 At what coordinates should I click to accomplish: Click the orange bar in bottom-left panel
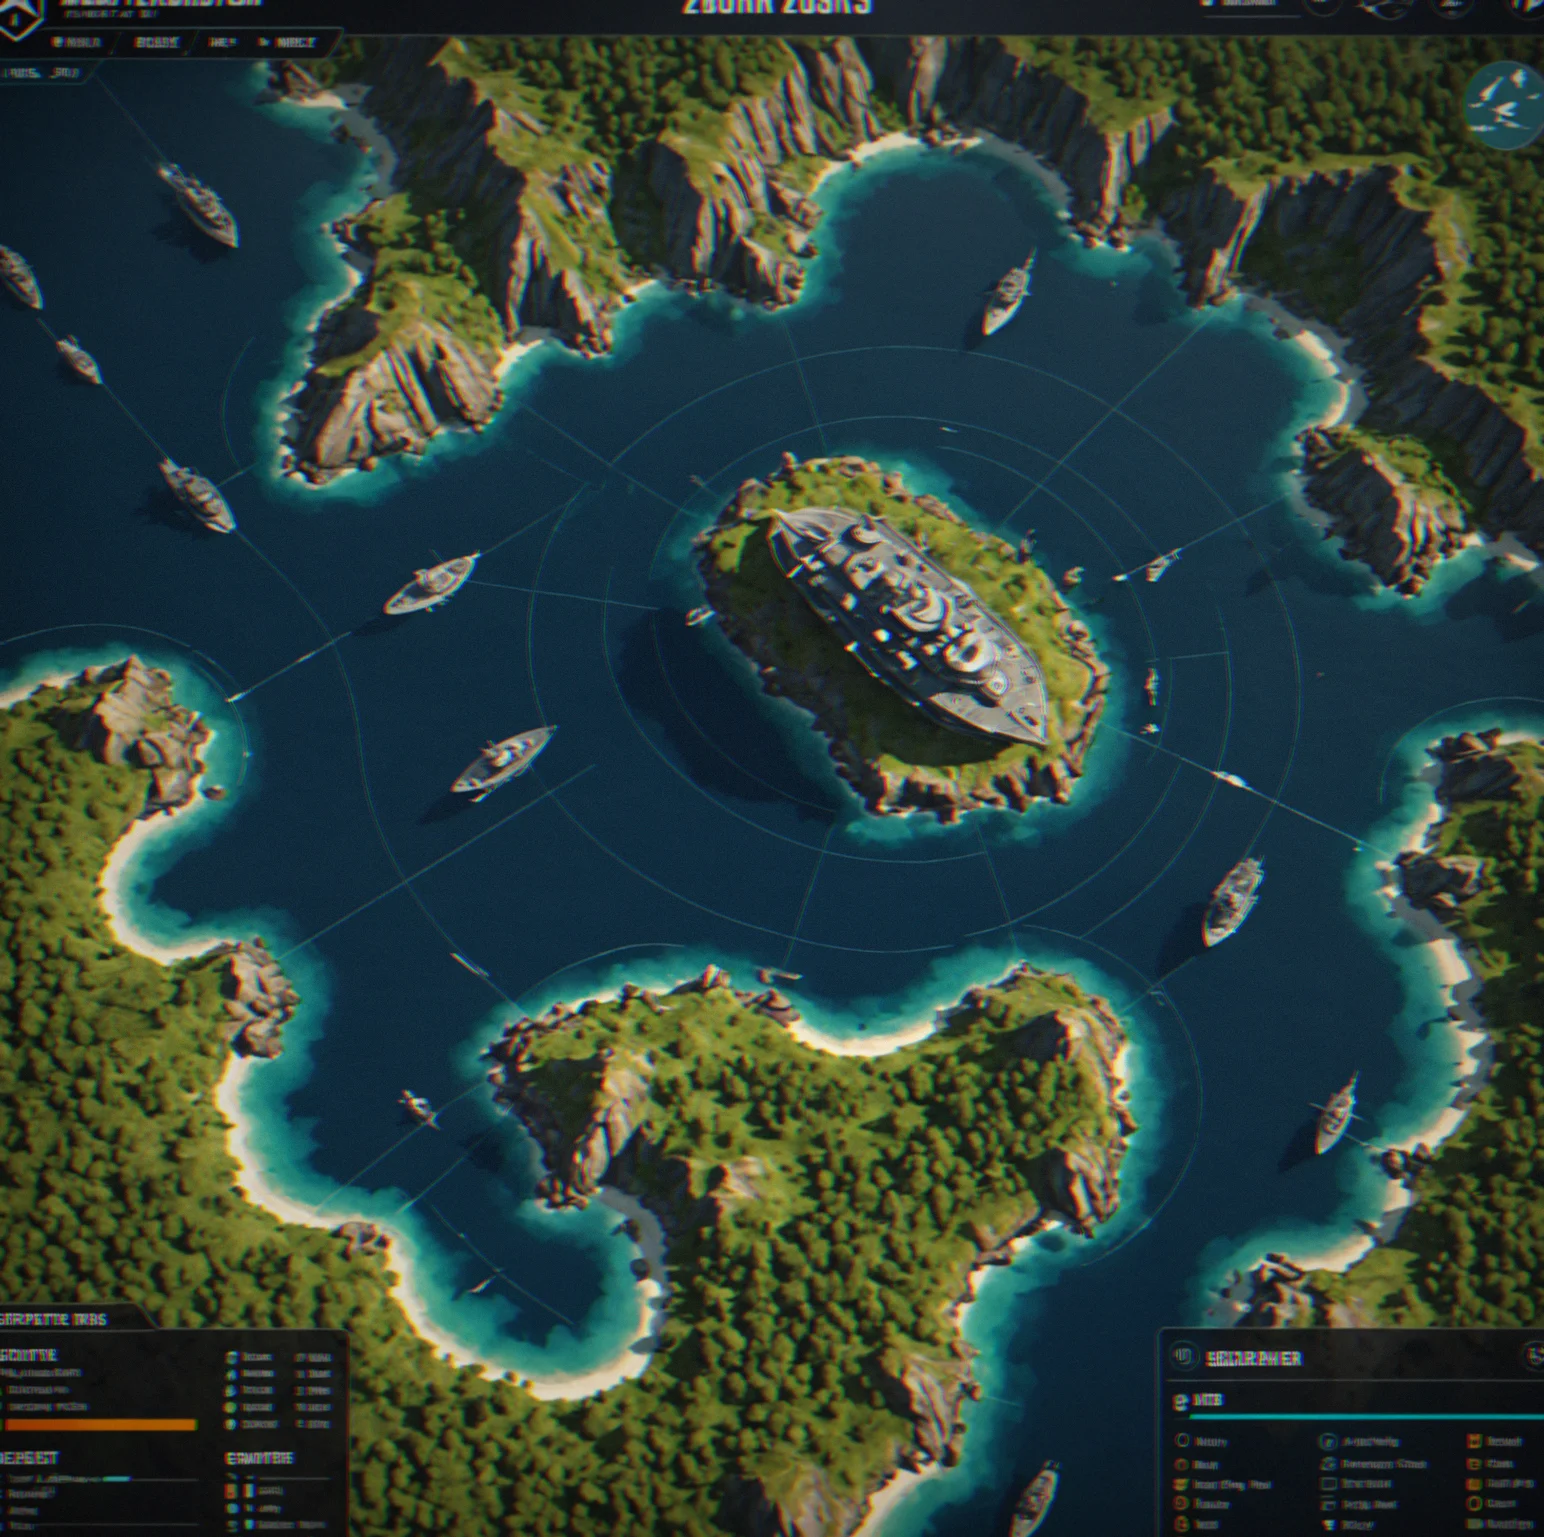100,1424
